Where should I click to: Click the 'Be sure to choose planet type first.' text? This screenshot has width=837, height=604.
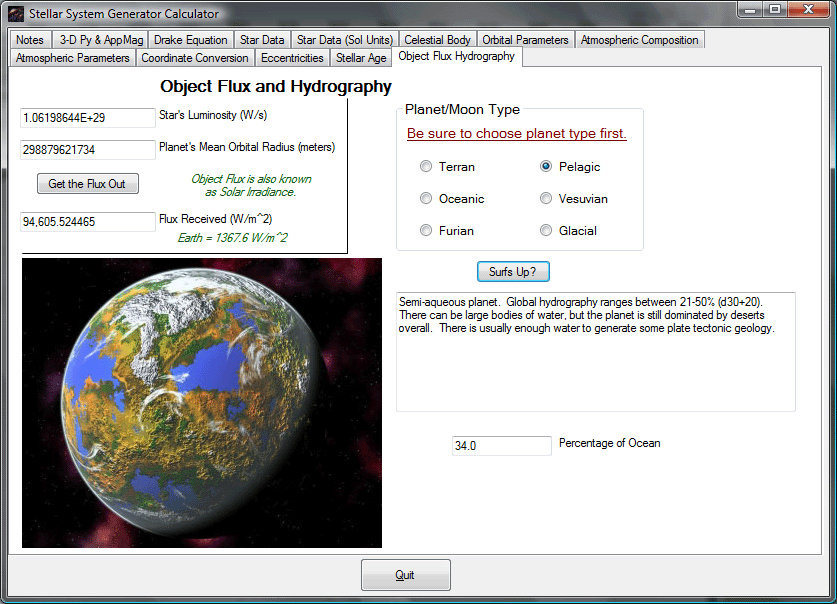pyautogui.click(x=516, y=133)
